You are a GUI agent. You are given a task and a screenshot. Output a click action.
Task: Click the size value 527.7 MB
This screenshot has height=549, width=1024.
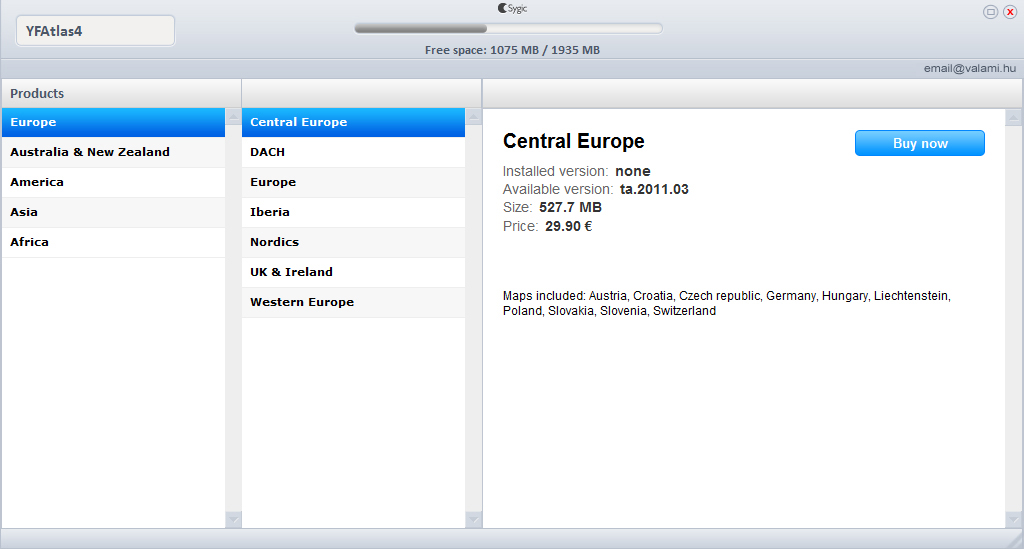(570, 208)
